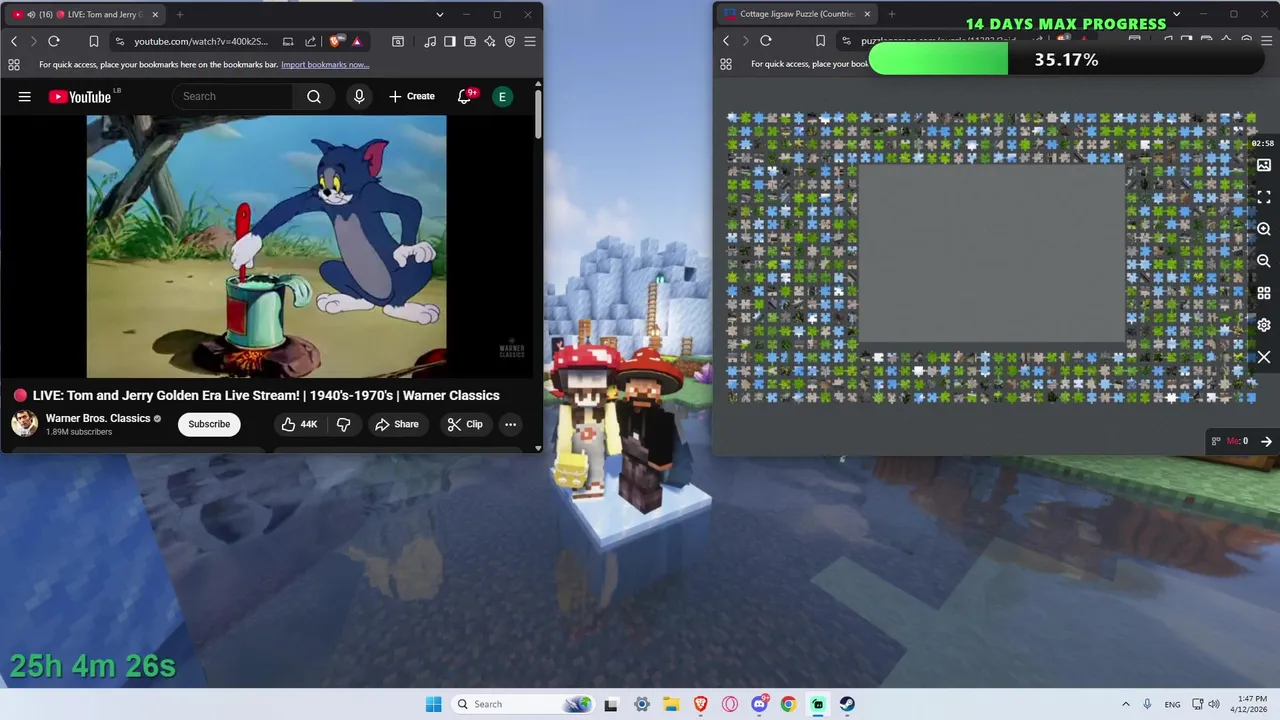Image resolution: width=1280 pixels, height=720 pixels.
Task: Start voice search with the microphone icon
Action: tap(359, 96)
